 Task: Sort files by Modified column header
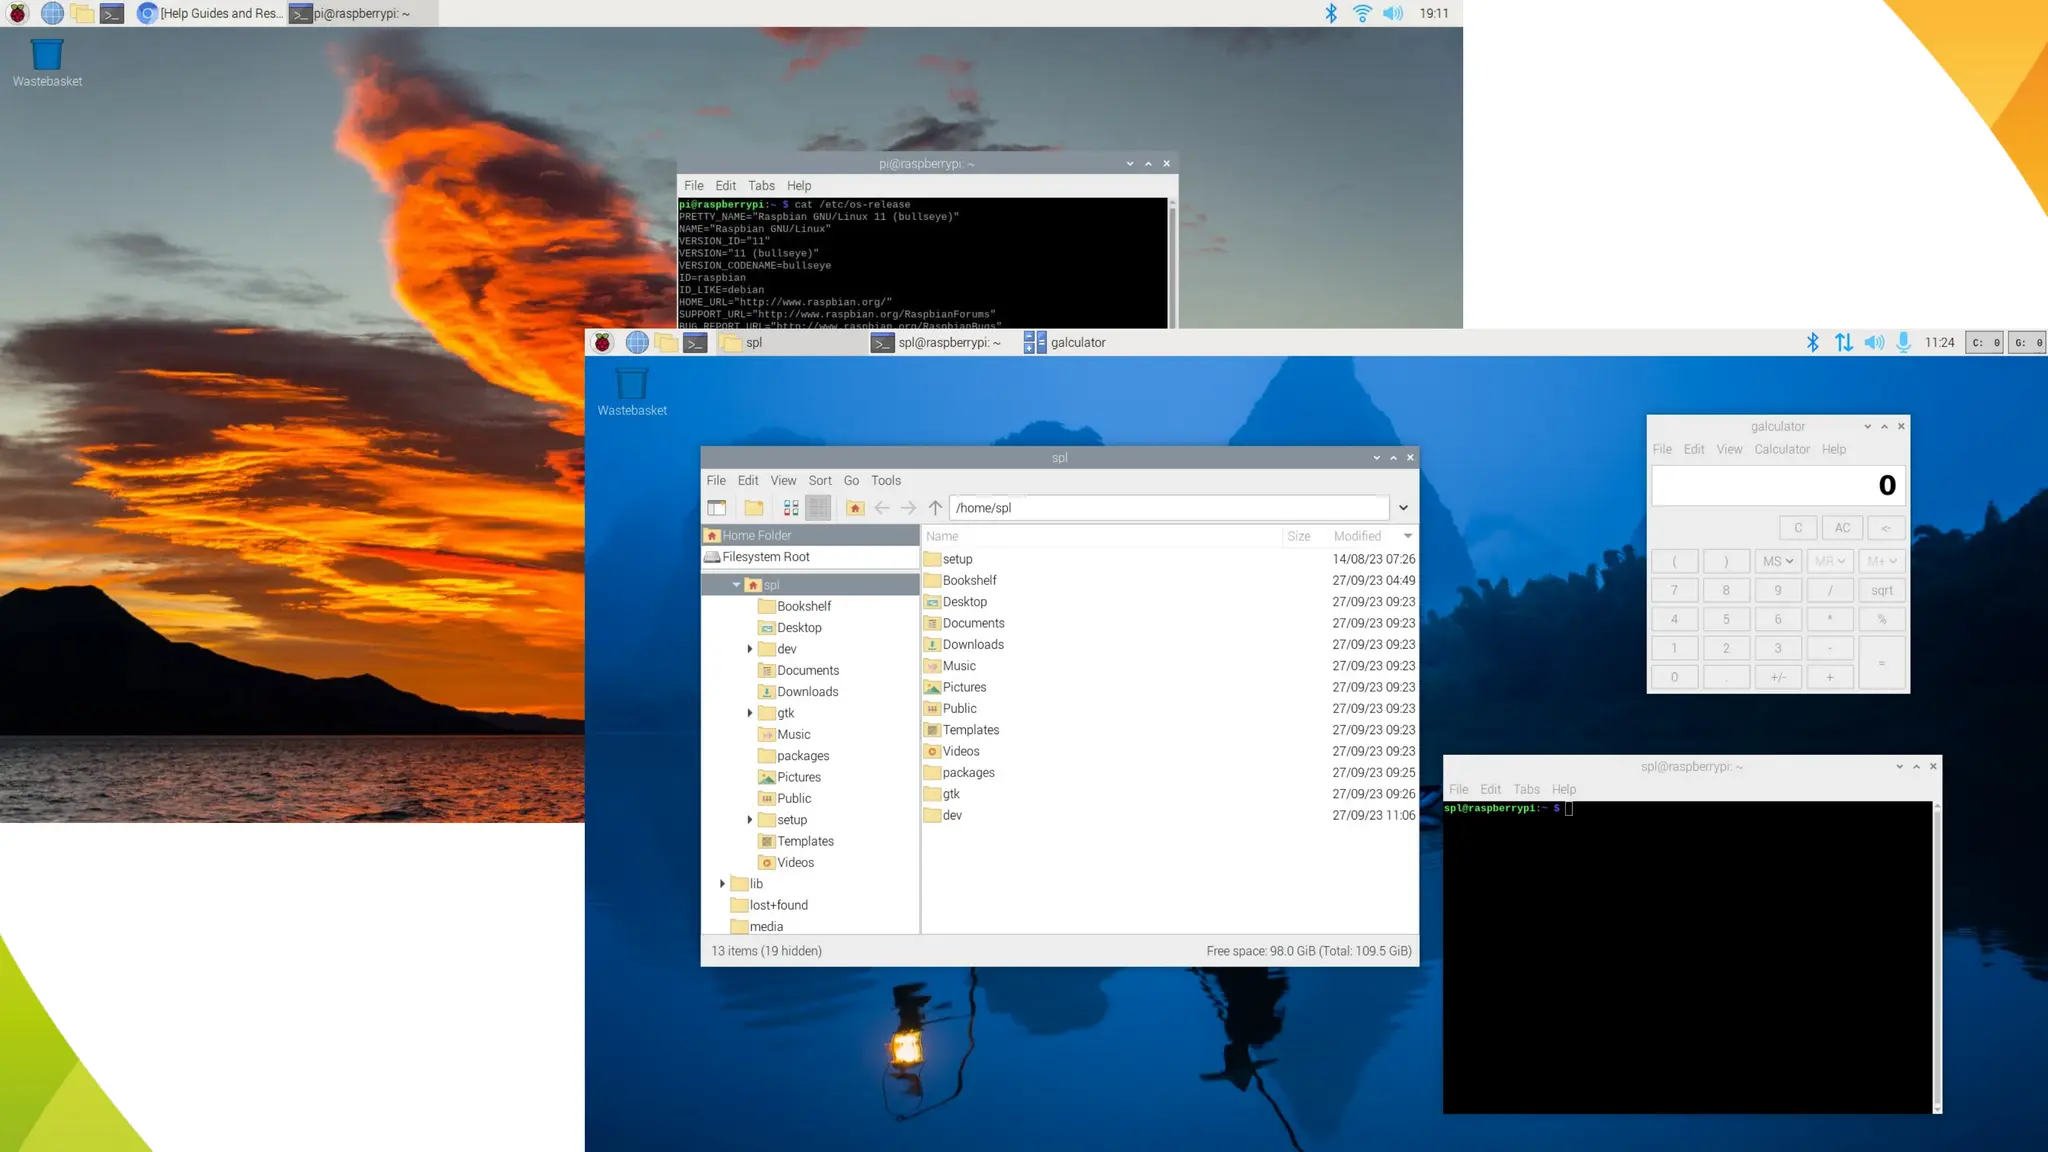1372,536
